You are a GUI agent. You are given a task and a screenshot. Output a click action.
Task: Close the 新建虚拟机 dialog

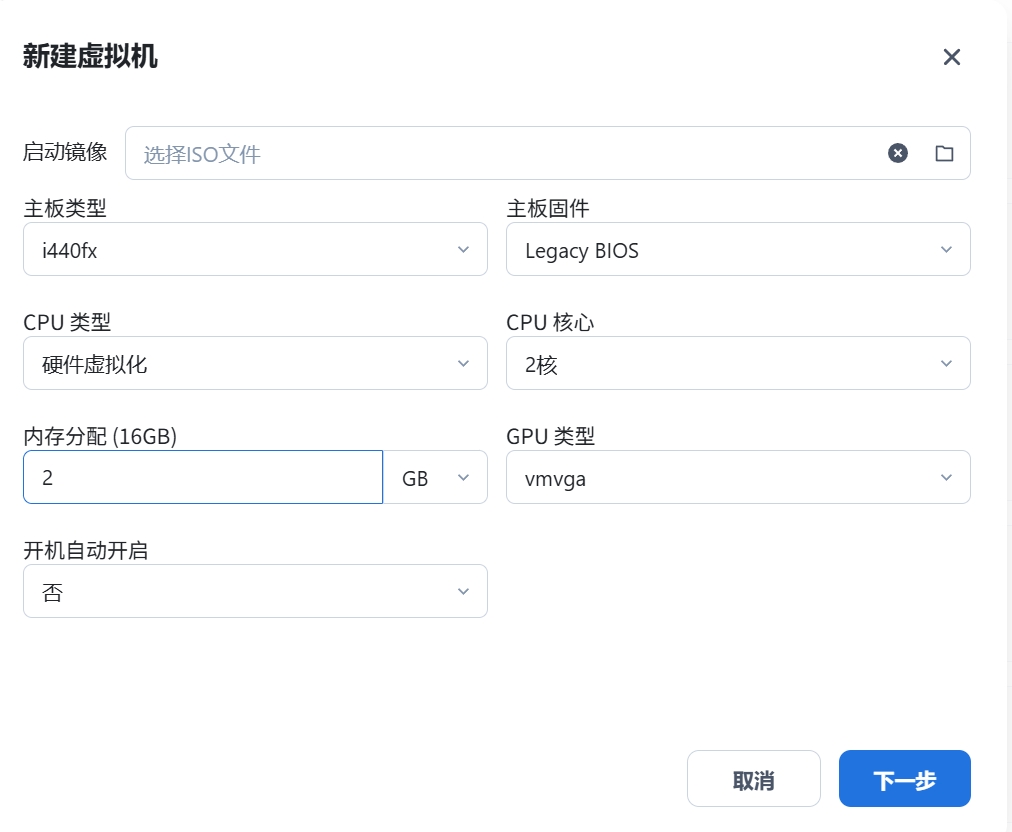[951, 57]
